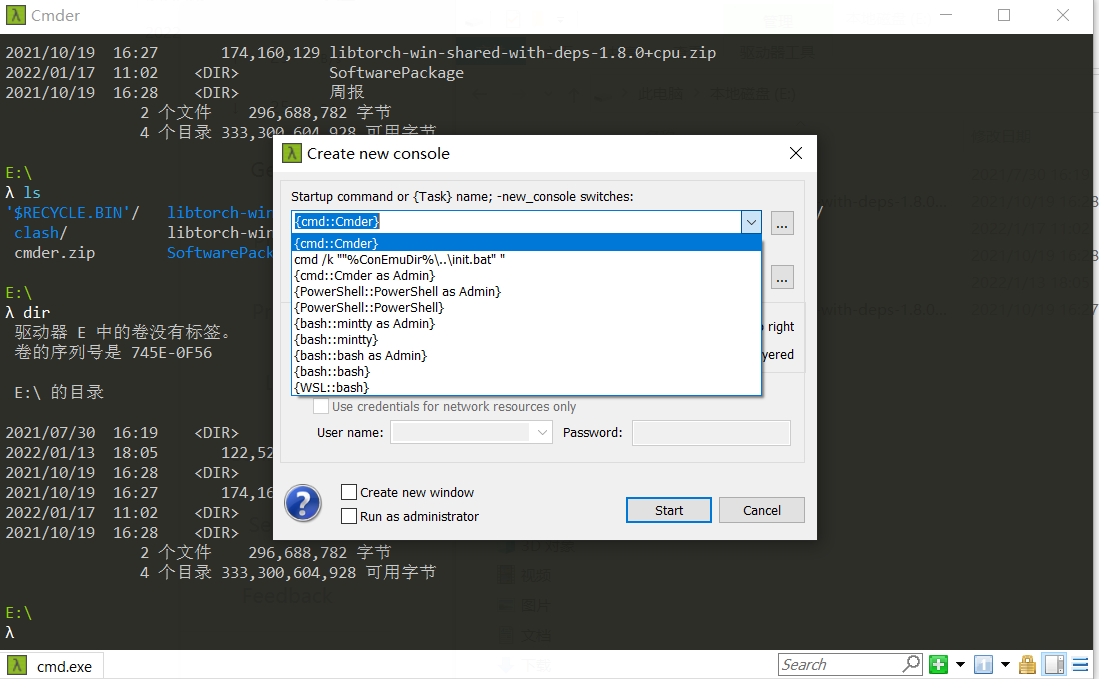Image resolution: width=1099 pixels, height=679 pixels.
Task: Click the Password input field
Action: coord(711,432)
